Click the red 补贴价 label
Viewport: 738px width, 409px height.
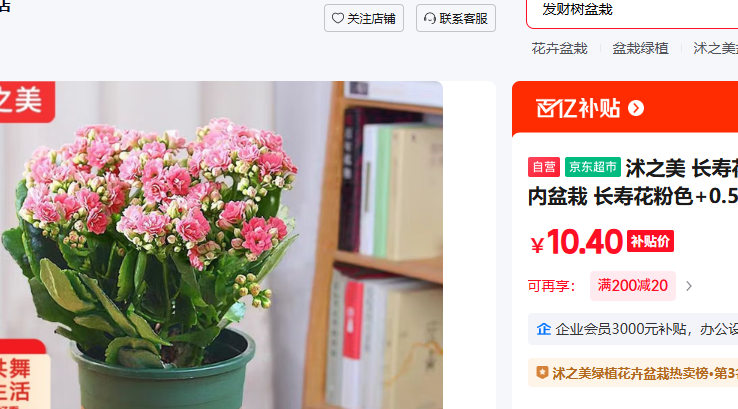tap(650, 241)
